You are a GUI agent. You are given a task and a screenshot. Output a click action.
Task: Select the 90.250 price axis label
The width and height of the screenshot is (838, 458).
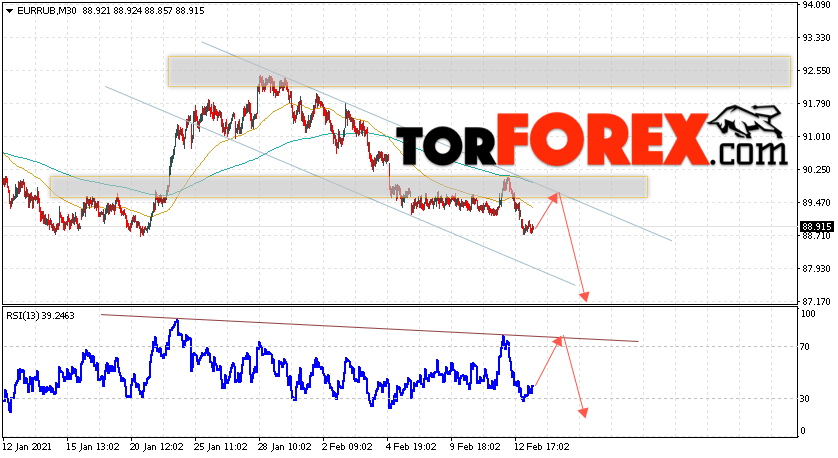816,170
